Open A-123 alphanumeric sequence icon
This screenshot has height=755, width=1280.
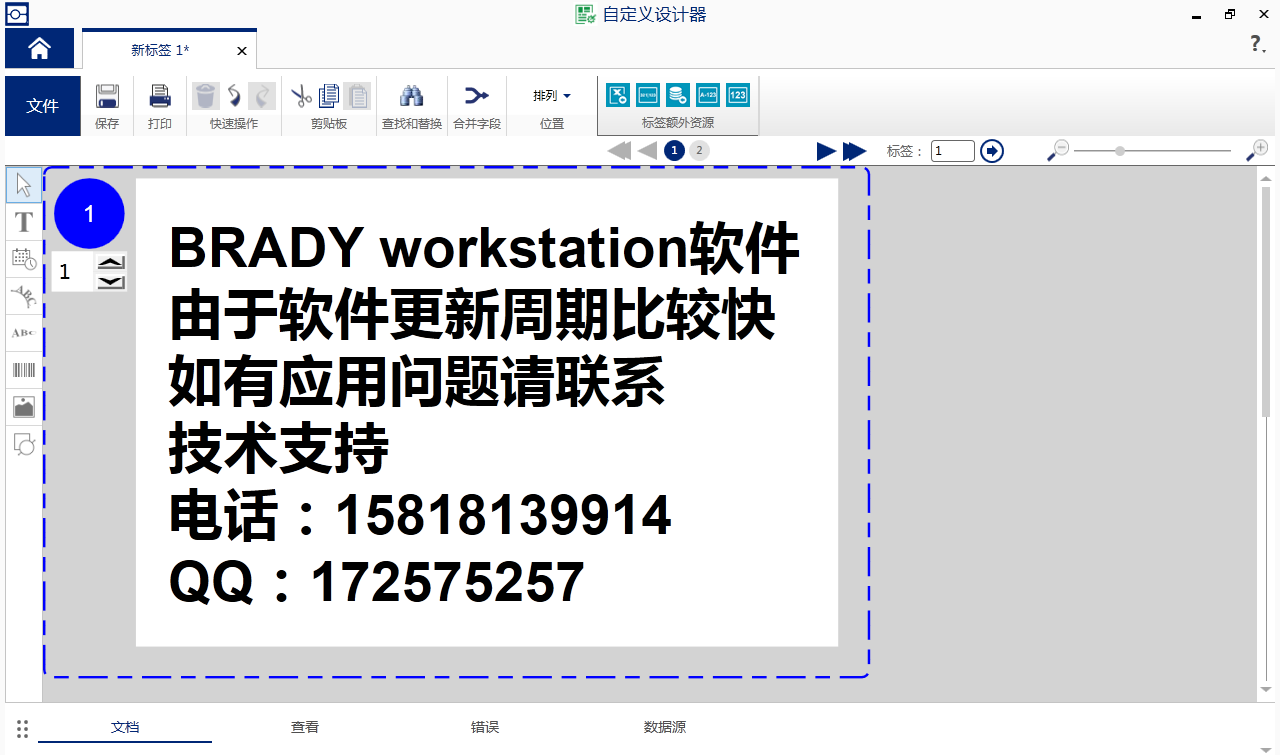click(708, 95)
